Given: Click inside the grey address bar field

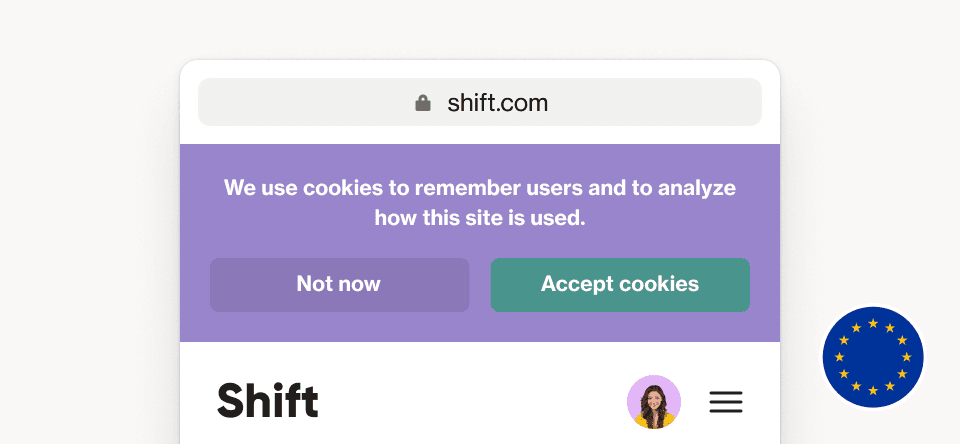Looking at the screenshot, I should [479, 102].
